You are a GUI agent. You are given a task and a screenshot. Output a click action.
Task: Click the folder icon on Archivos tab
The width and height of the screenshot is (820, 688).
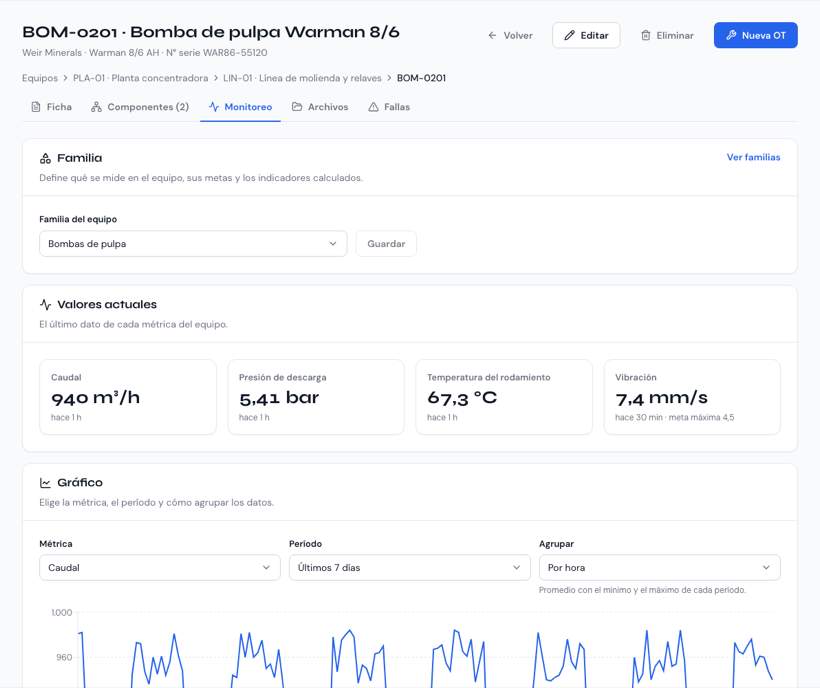click(x=297, y=107)
